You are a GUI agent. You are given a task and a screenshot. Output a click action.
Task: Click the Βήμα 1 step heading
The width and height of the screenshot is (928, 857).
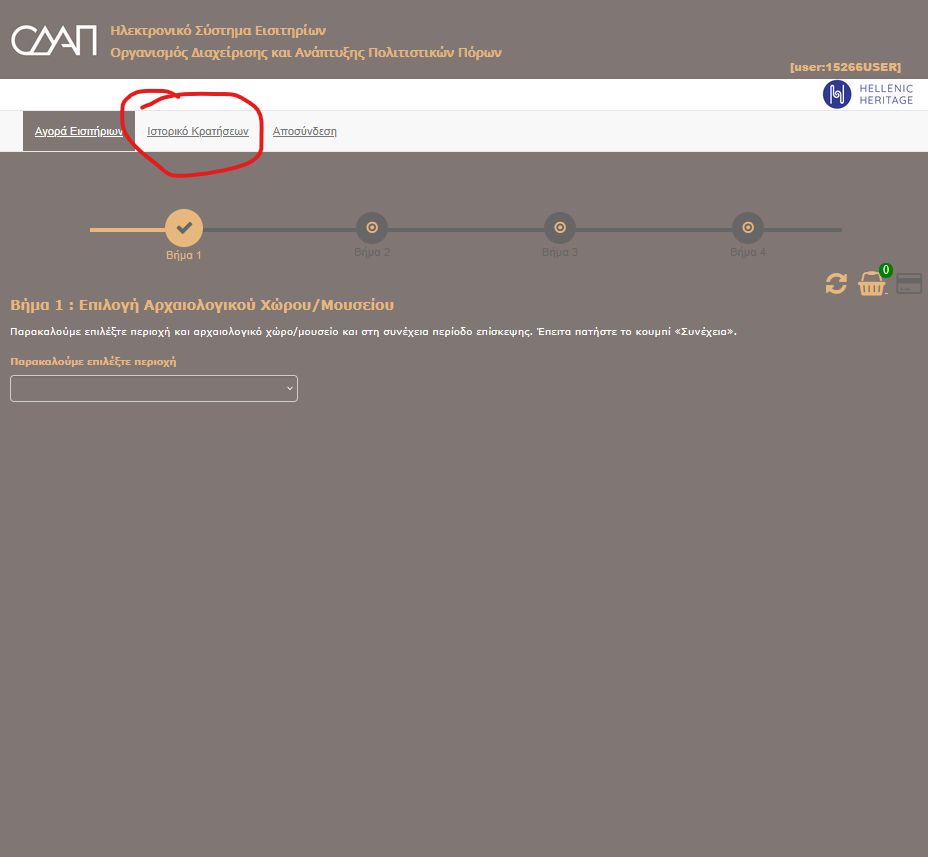pyautogui.click(x=202, y=305)
